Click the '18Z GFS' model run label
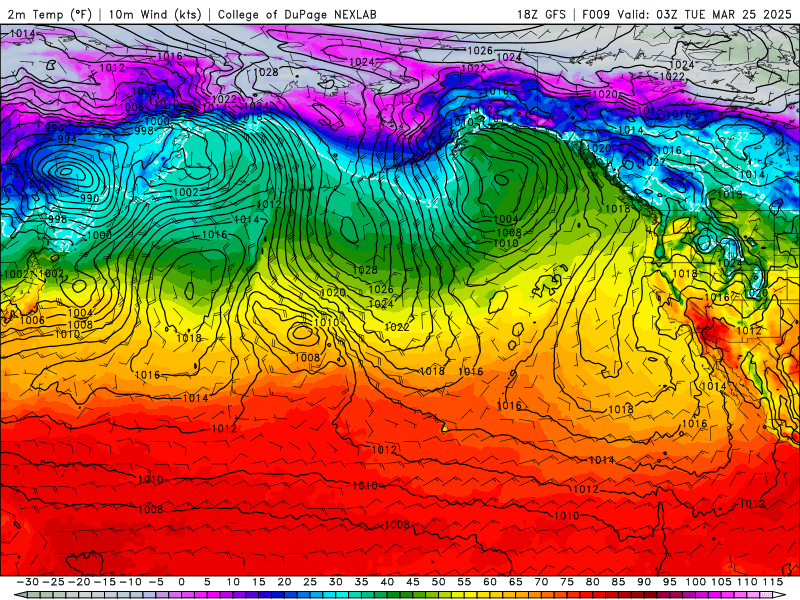 click(541, 14)
